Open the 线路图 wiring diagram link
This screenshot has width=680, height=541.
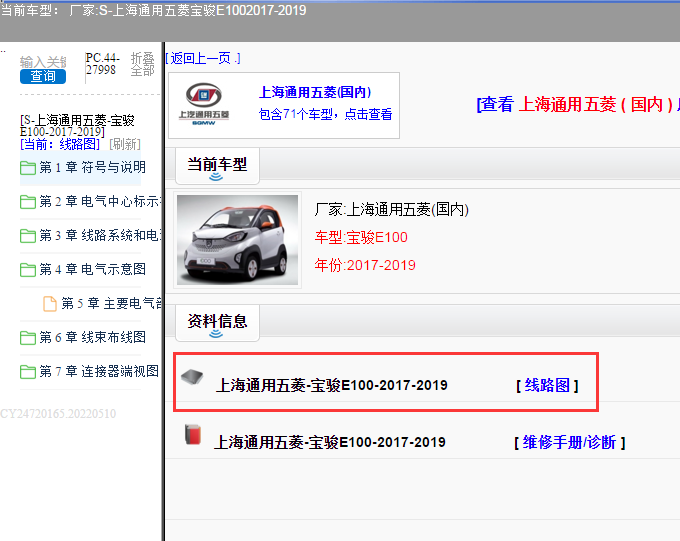(547, 385)
